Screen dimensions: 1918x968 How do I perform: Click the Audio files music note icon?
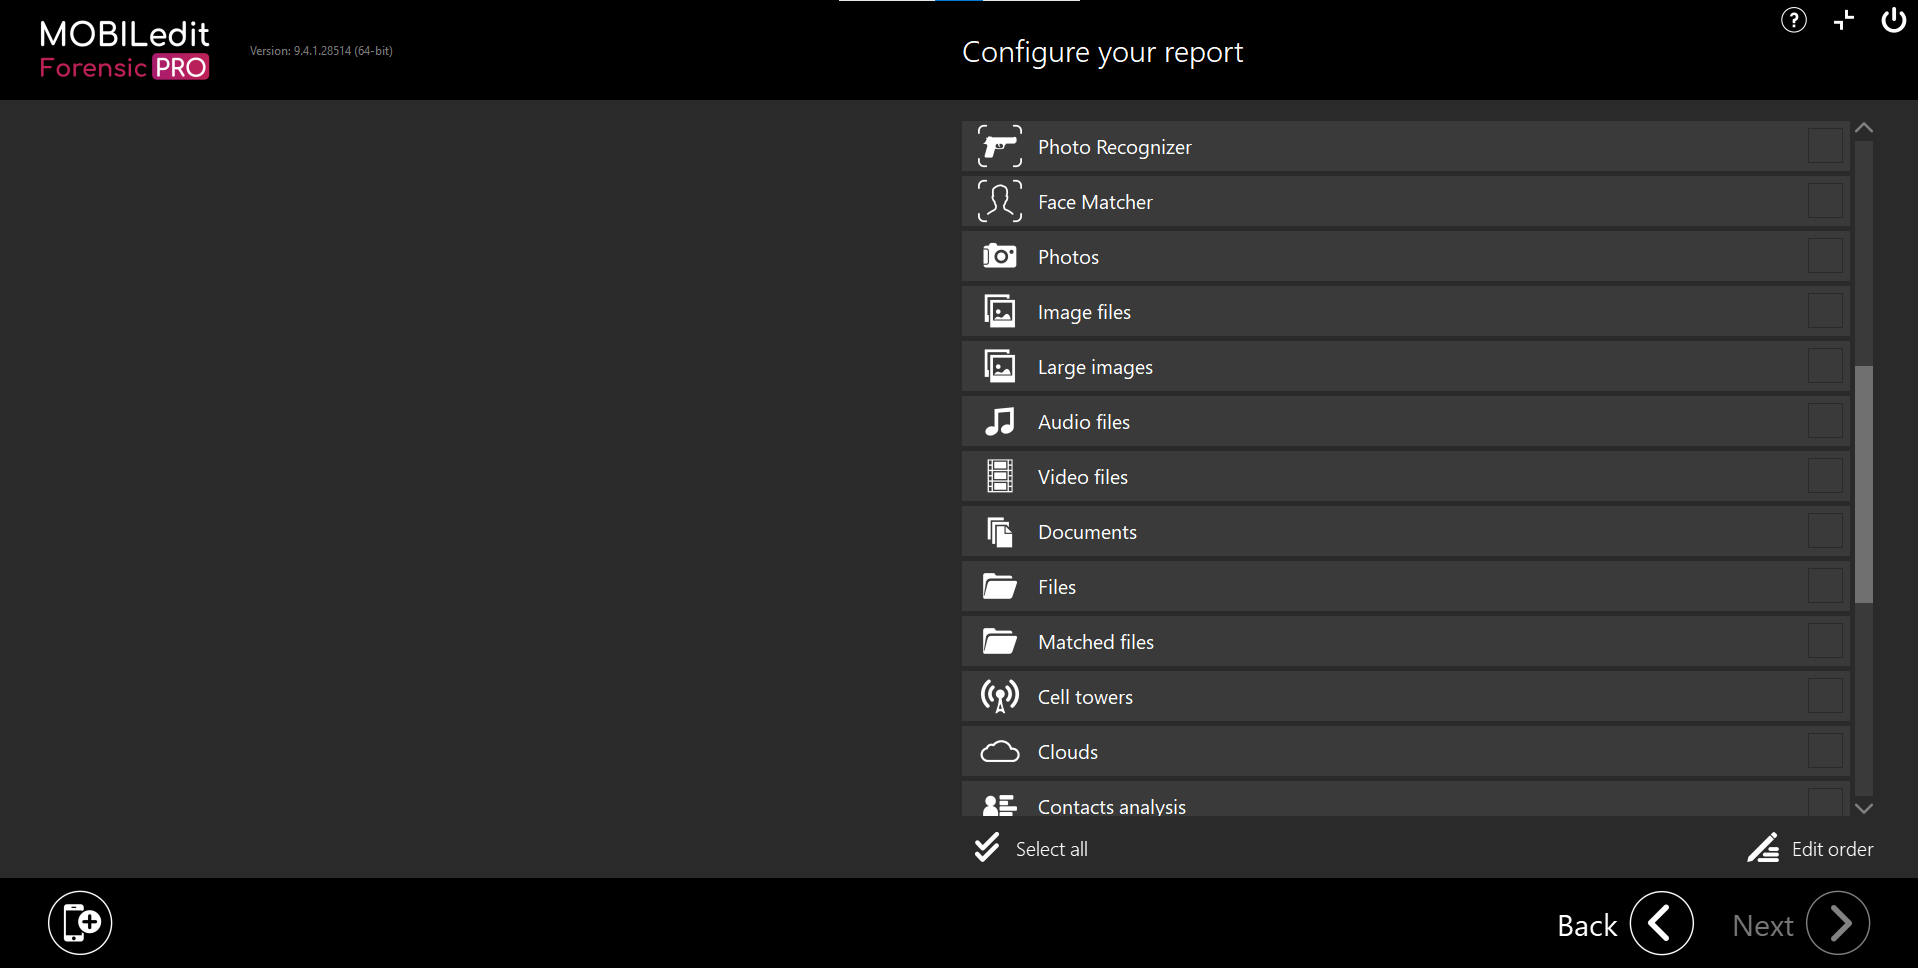point(999,422)
